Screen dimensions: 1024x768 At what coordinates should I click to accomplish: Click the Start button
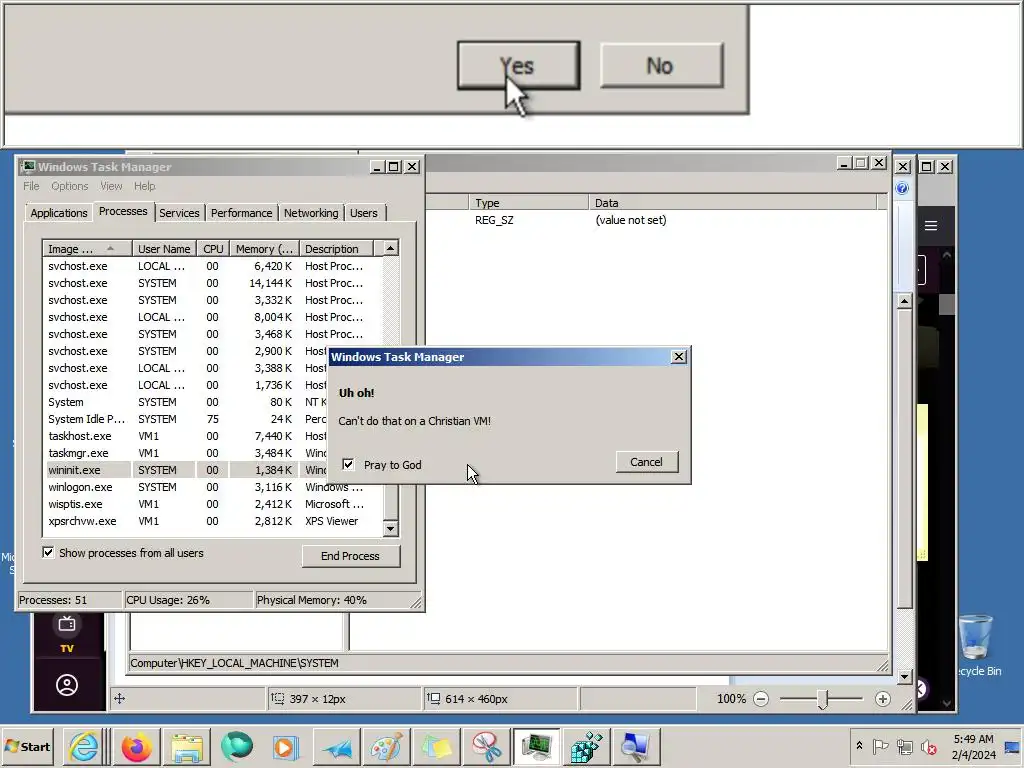[28, 746]
